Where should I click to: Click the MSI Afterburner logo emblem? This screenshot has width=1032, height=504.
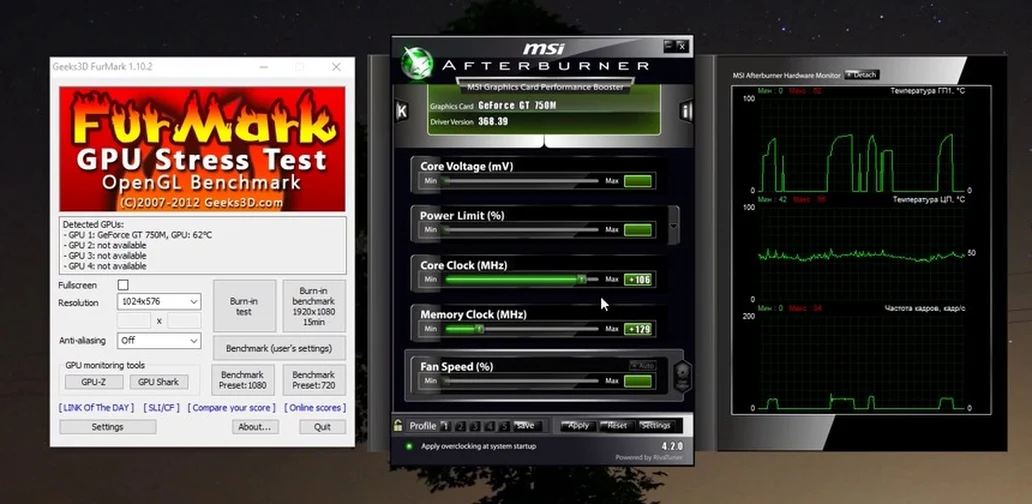pos(417,65)
